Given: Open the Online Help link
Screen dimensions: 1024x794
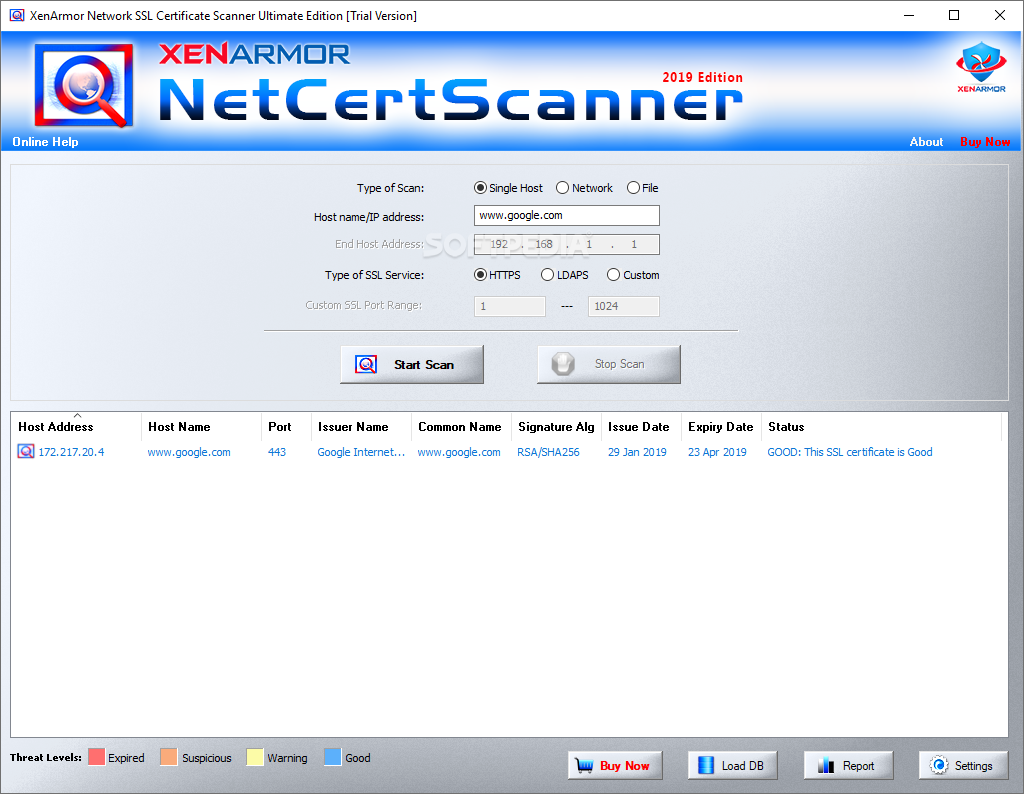Looking at the screenshot, I should pos(45,142).
